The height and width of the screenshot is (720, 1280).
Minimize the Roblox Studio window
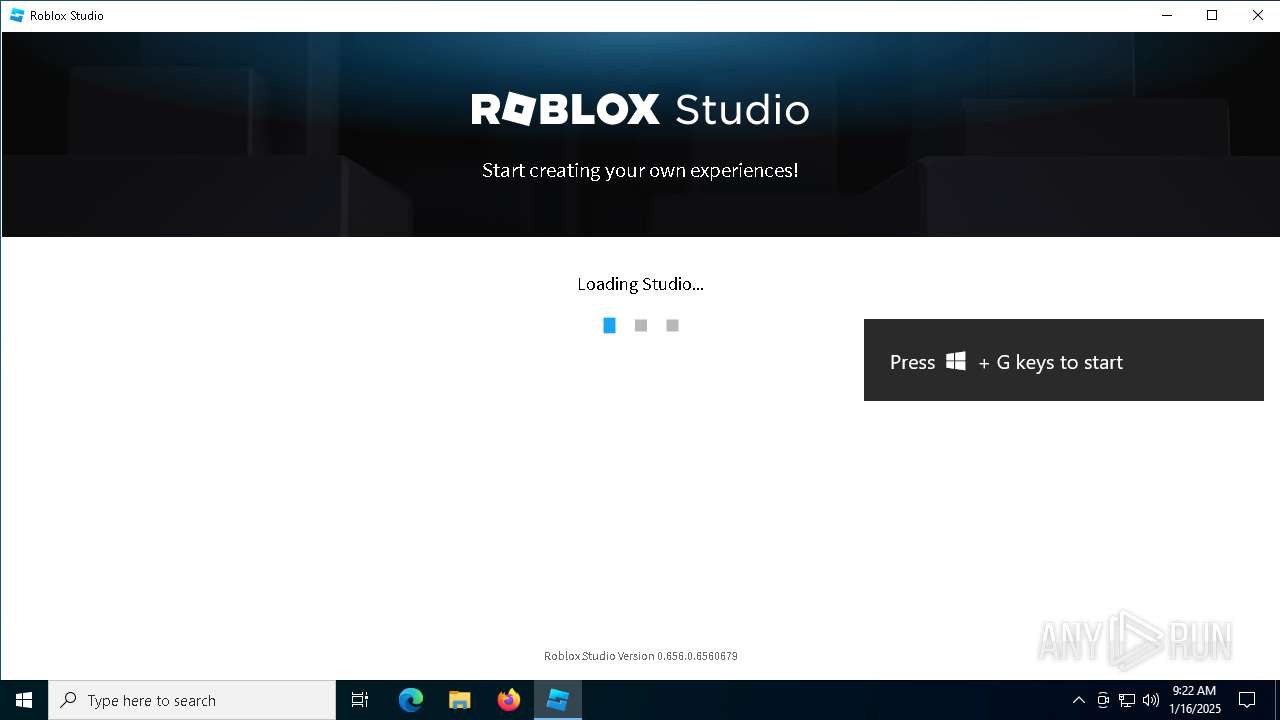pos(1167,15)
